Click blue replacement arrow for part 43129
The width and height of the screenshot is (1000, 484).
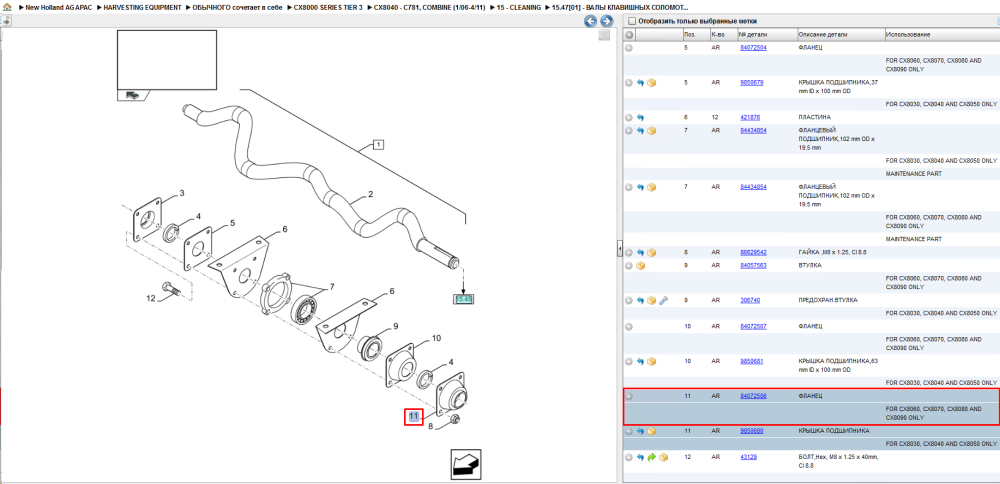click(x=640, y=457)
